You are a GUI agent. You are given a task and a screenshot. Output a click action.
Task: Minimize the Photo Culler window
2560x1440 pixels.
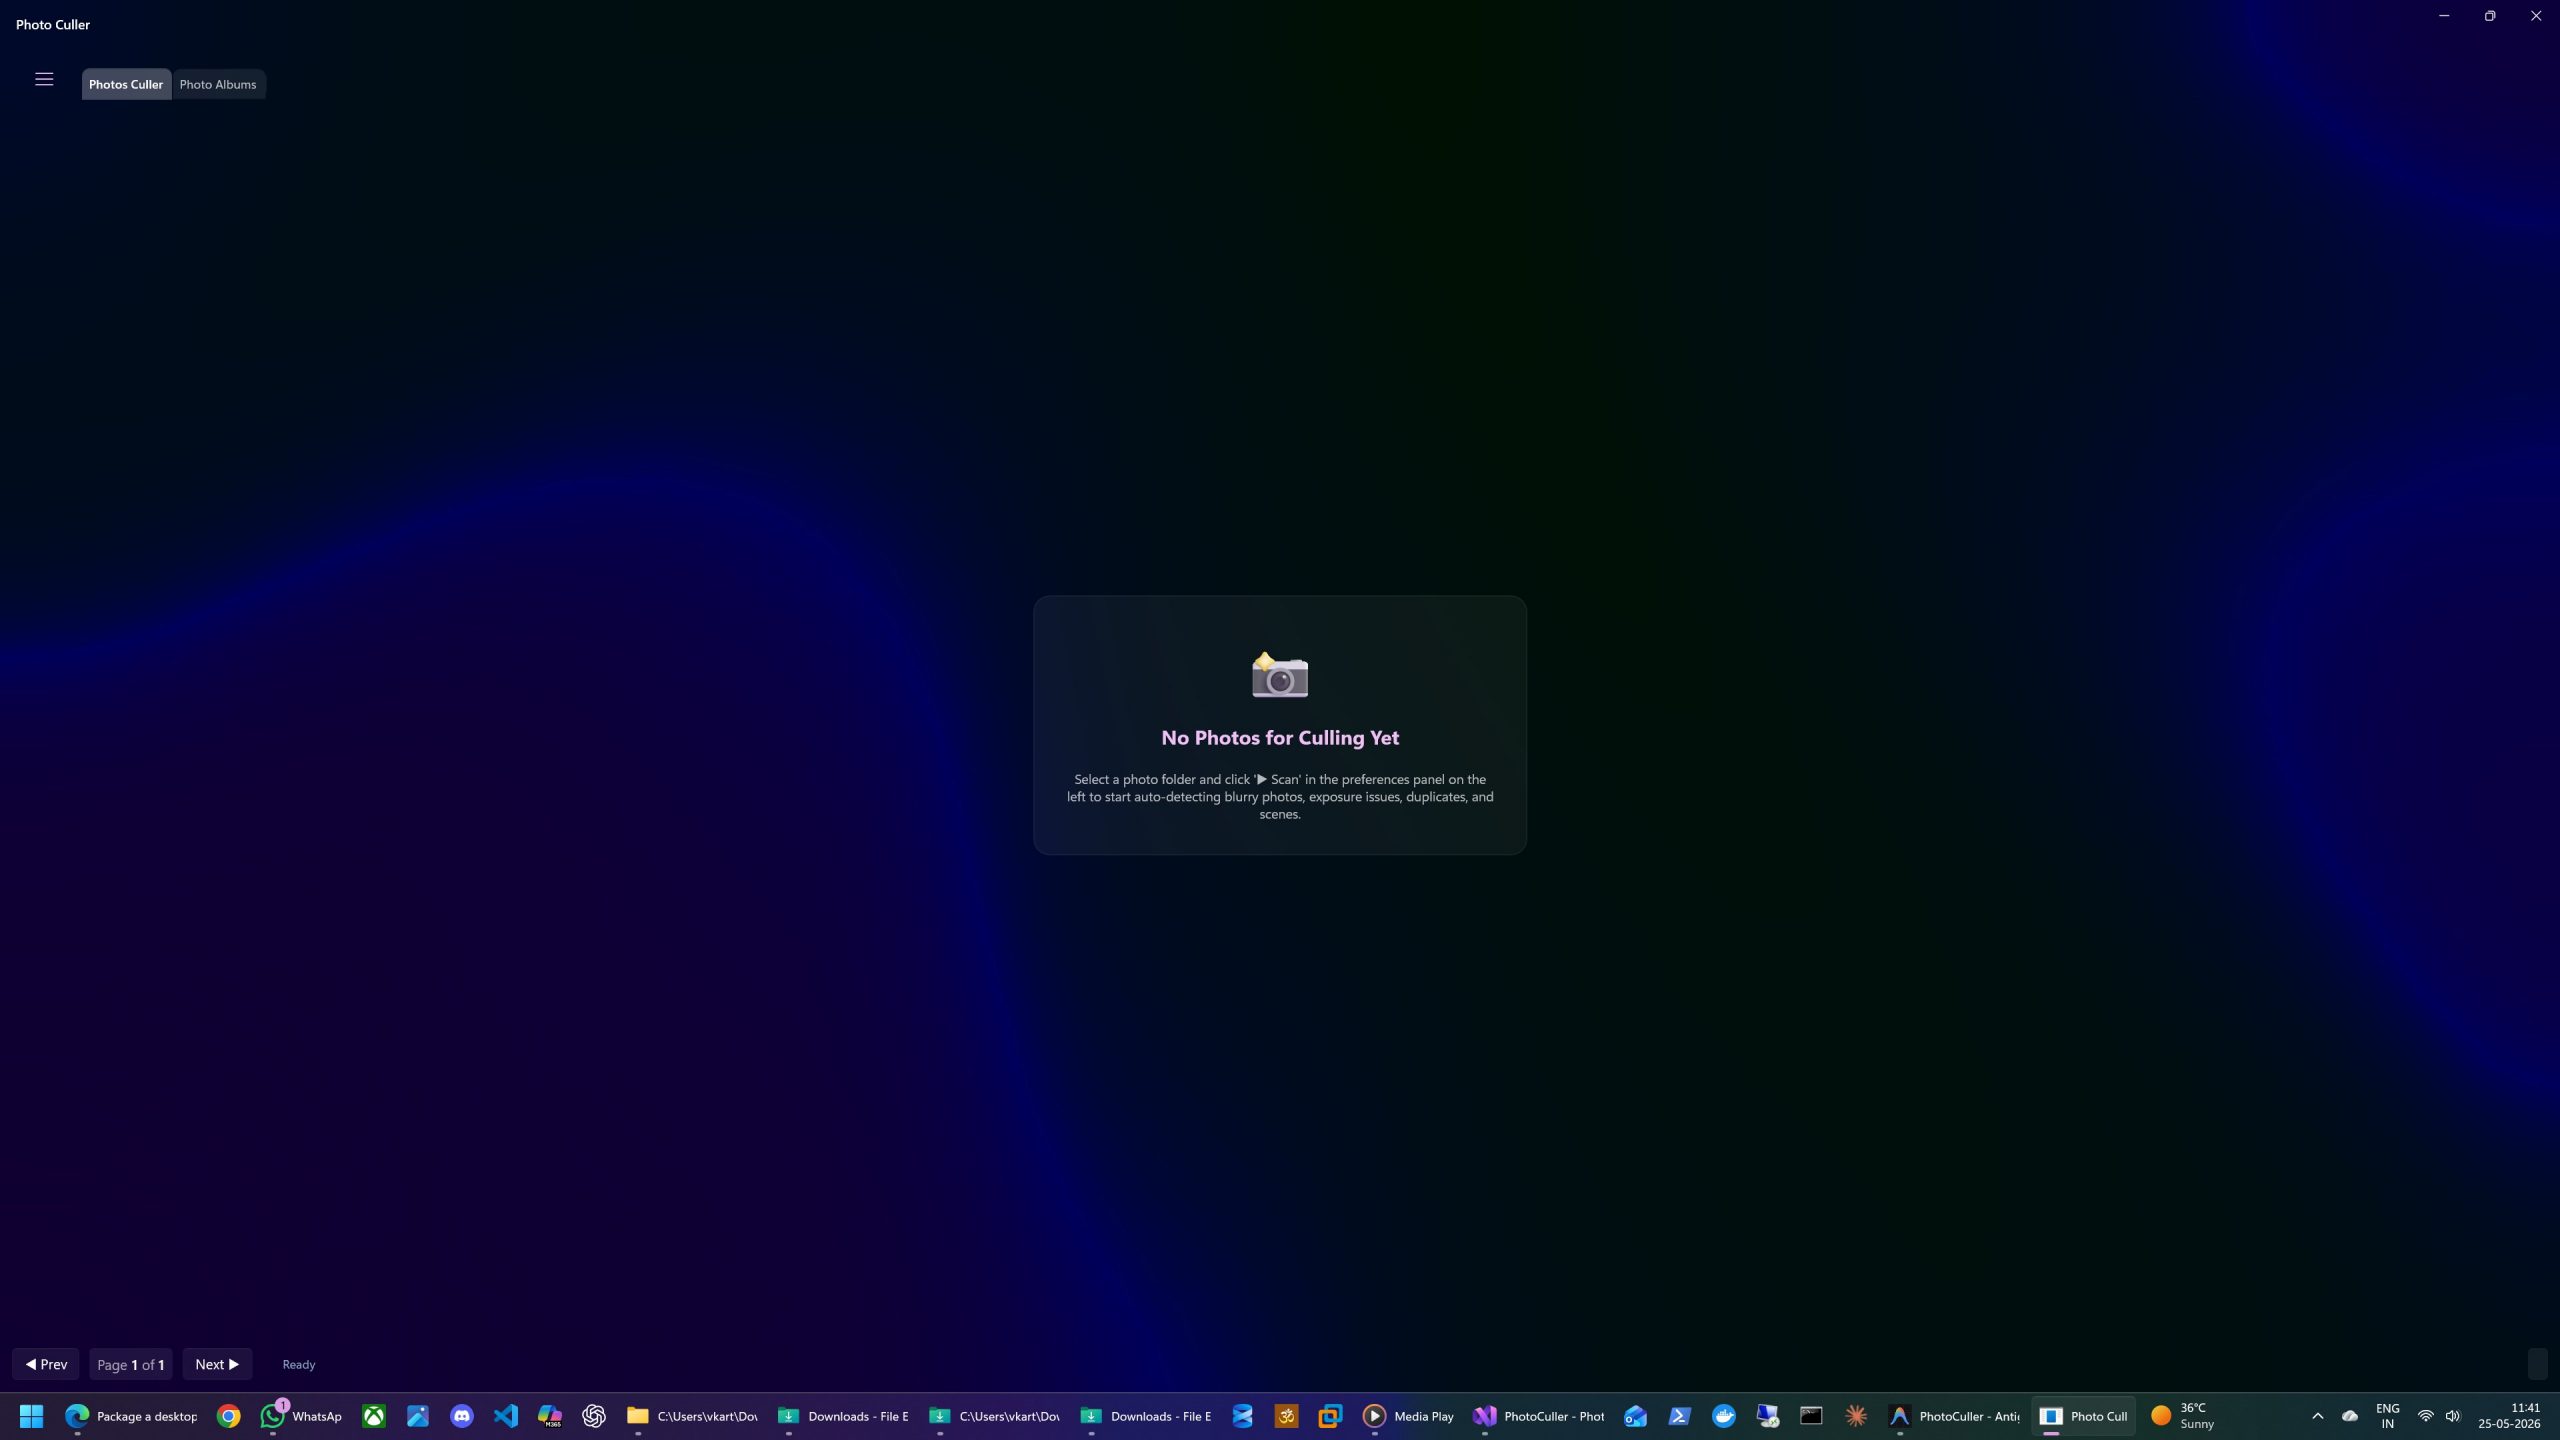point(2444,16)
